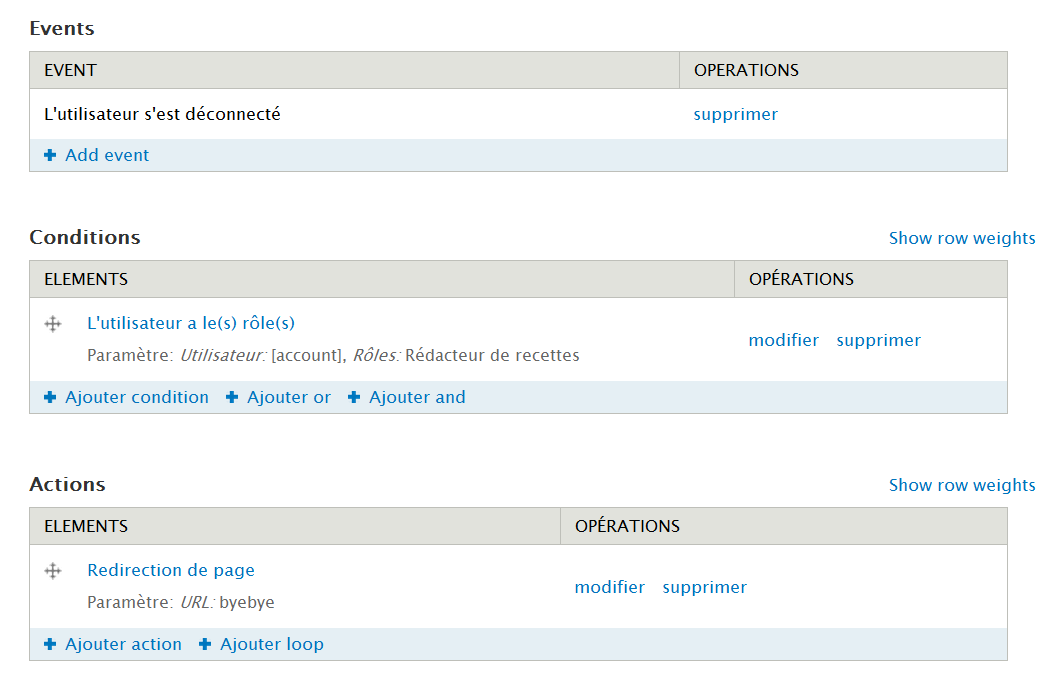Click the drag handle of the role condition
The height and width of the screenshot is (679, 1052).
pos(54,324)
